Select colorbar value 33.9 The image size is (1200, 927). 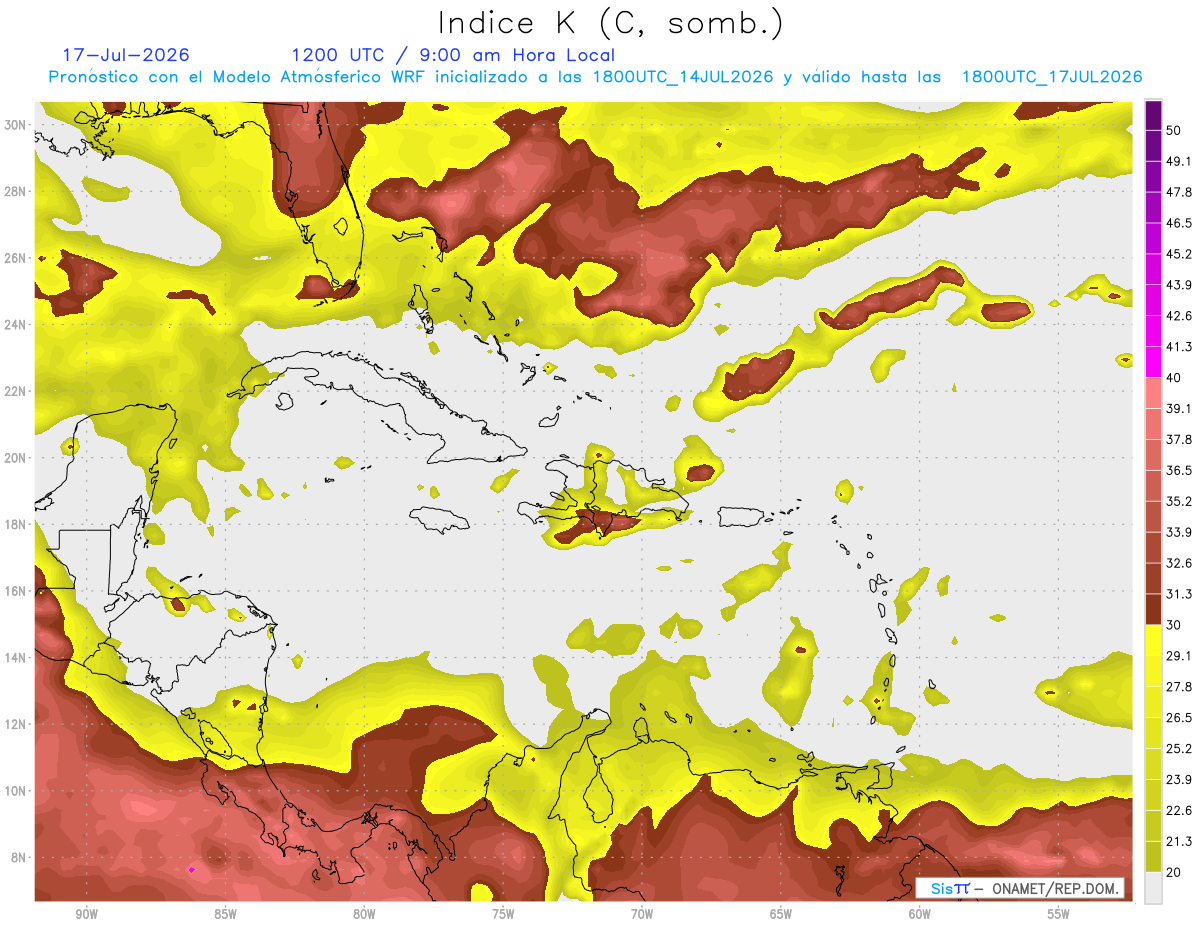[1179, 532]
